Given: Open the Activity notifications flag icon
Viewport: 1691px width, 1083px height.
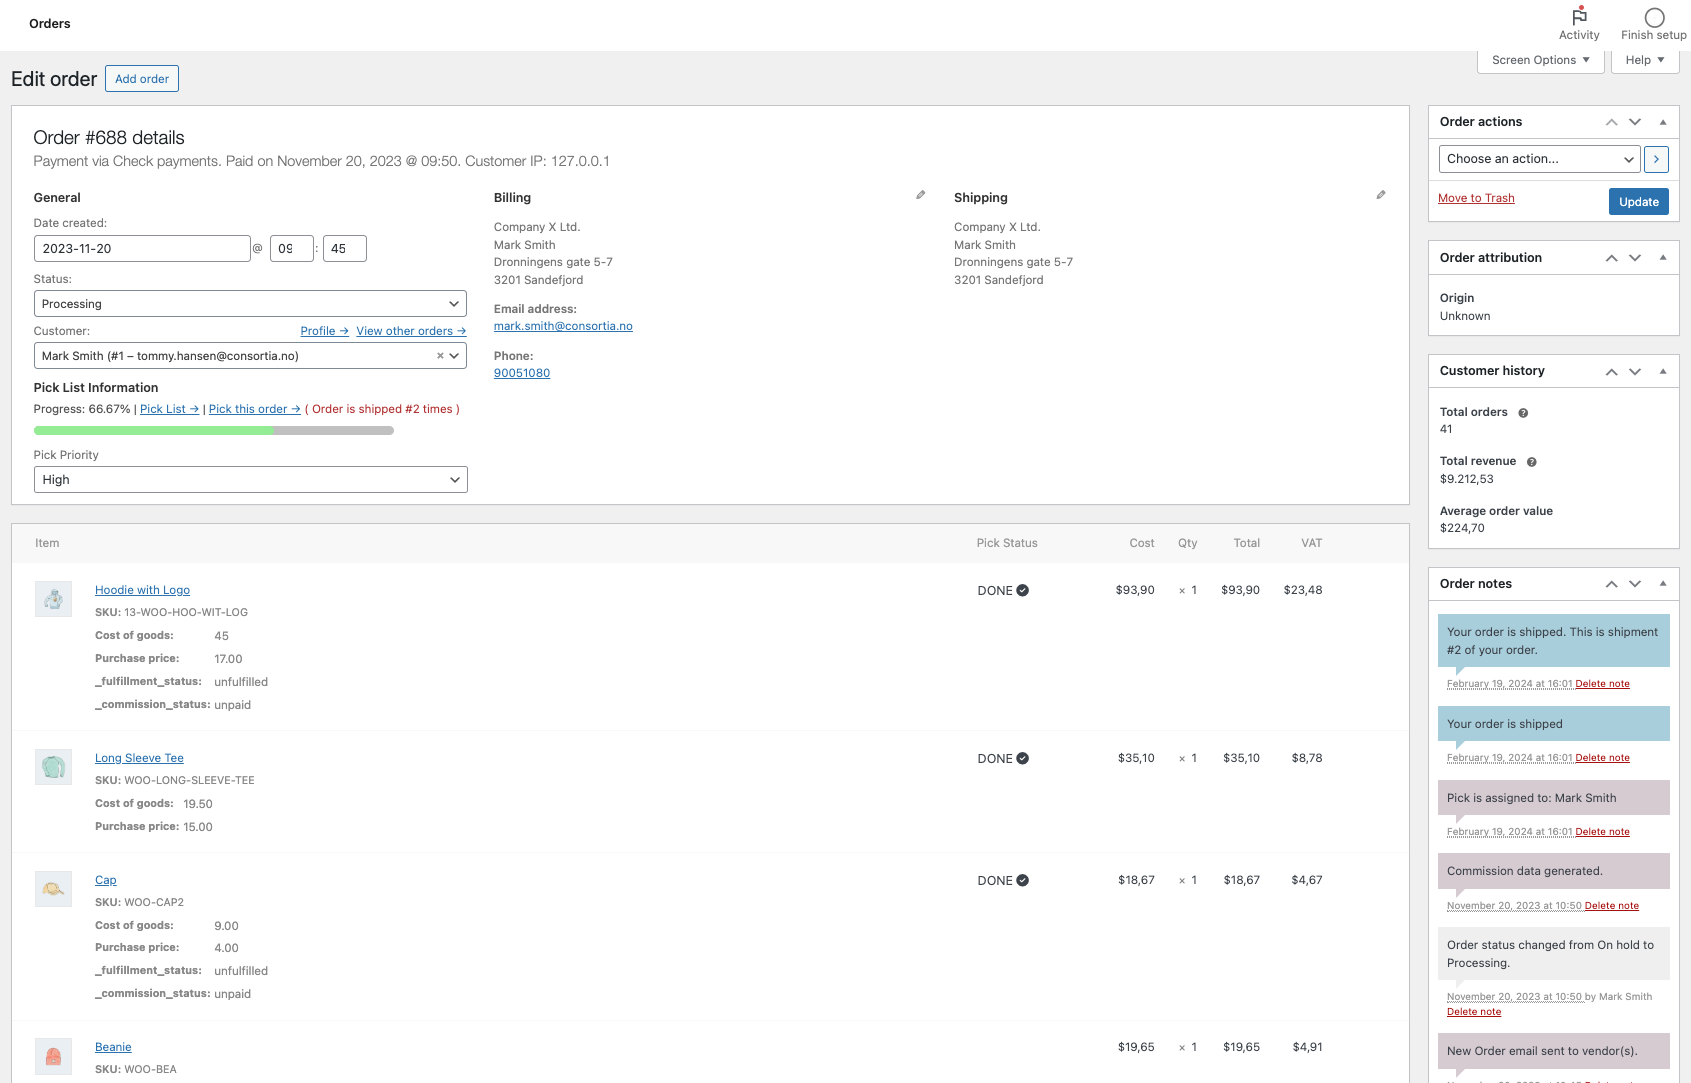Looking at the screenshot, I should [x=1578, y=17].
